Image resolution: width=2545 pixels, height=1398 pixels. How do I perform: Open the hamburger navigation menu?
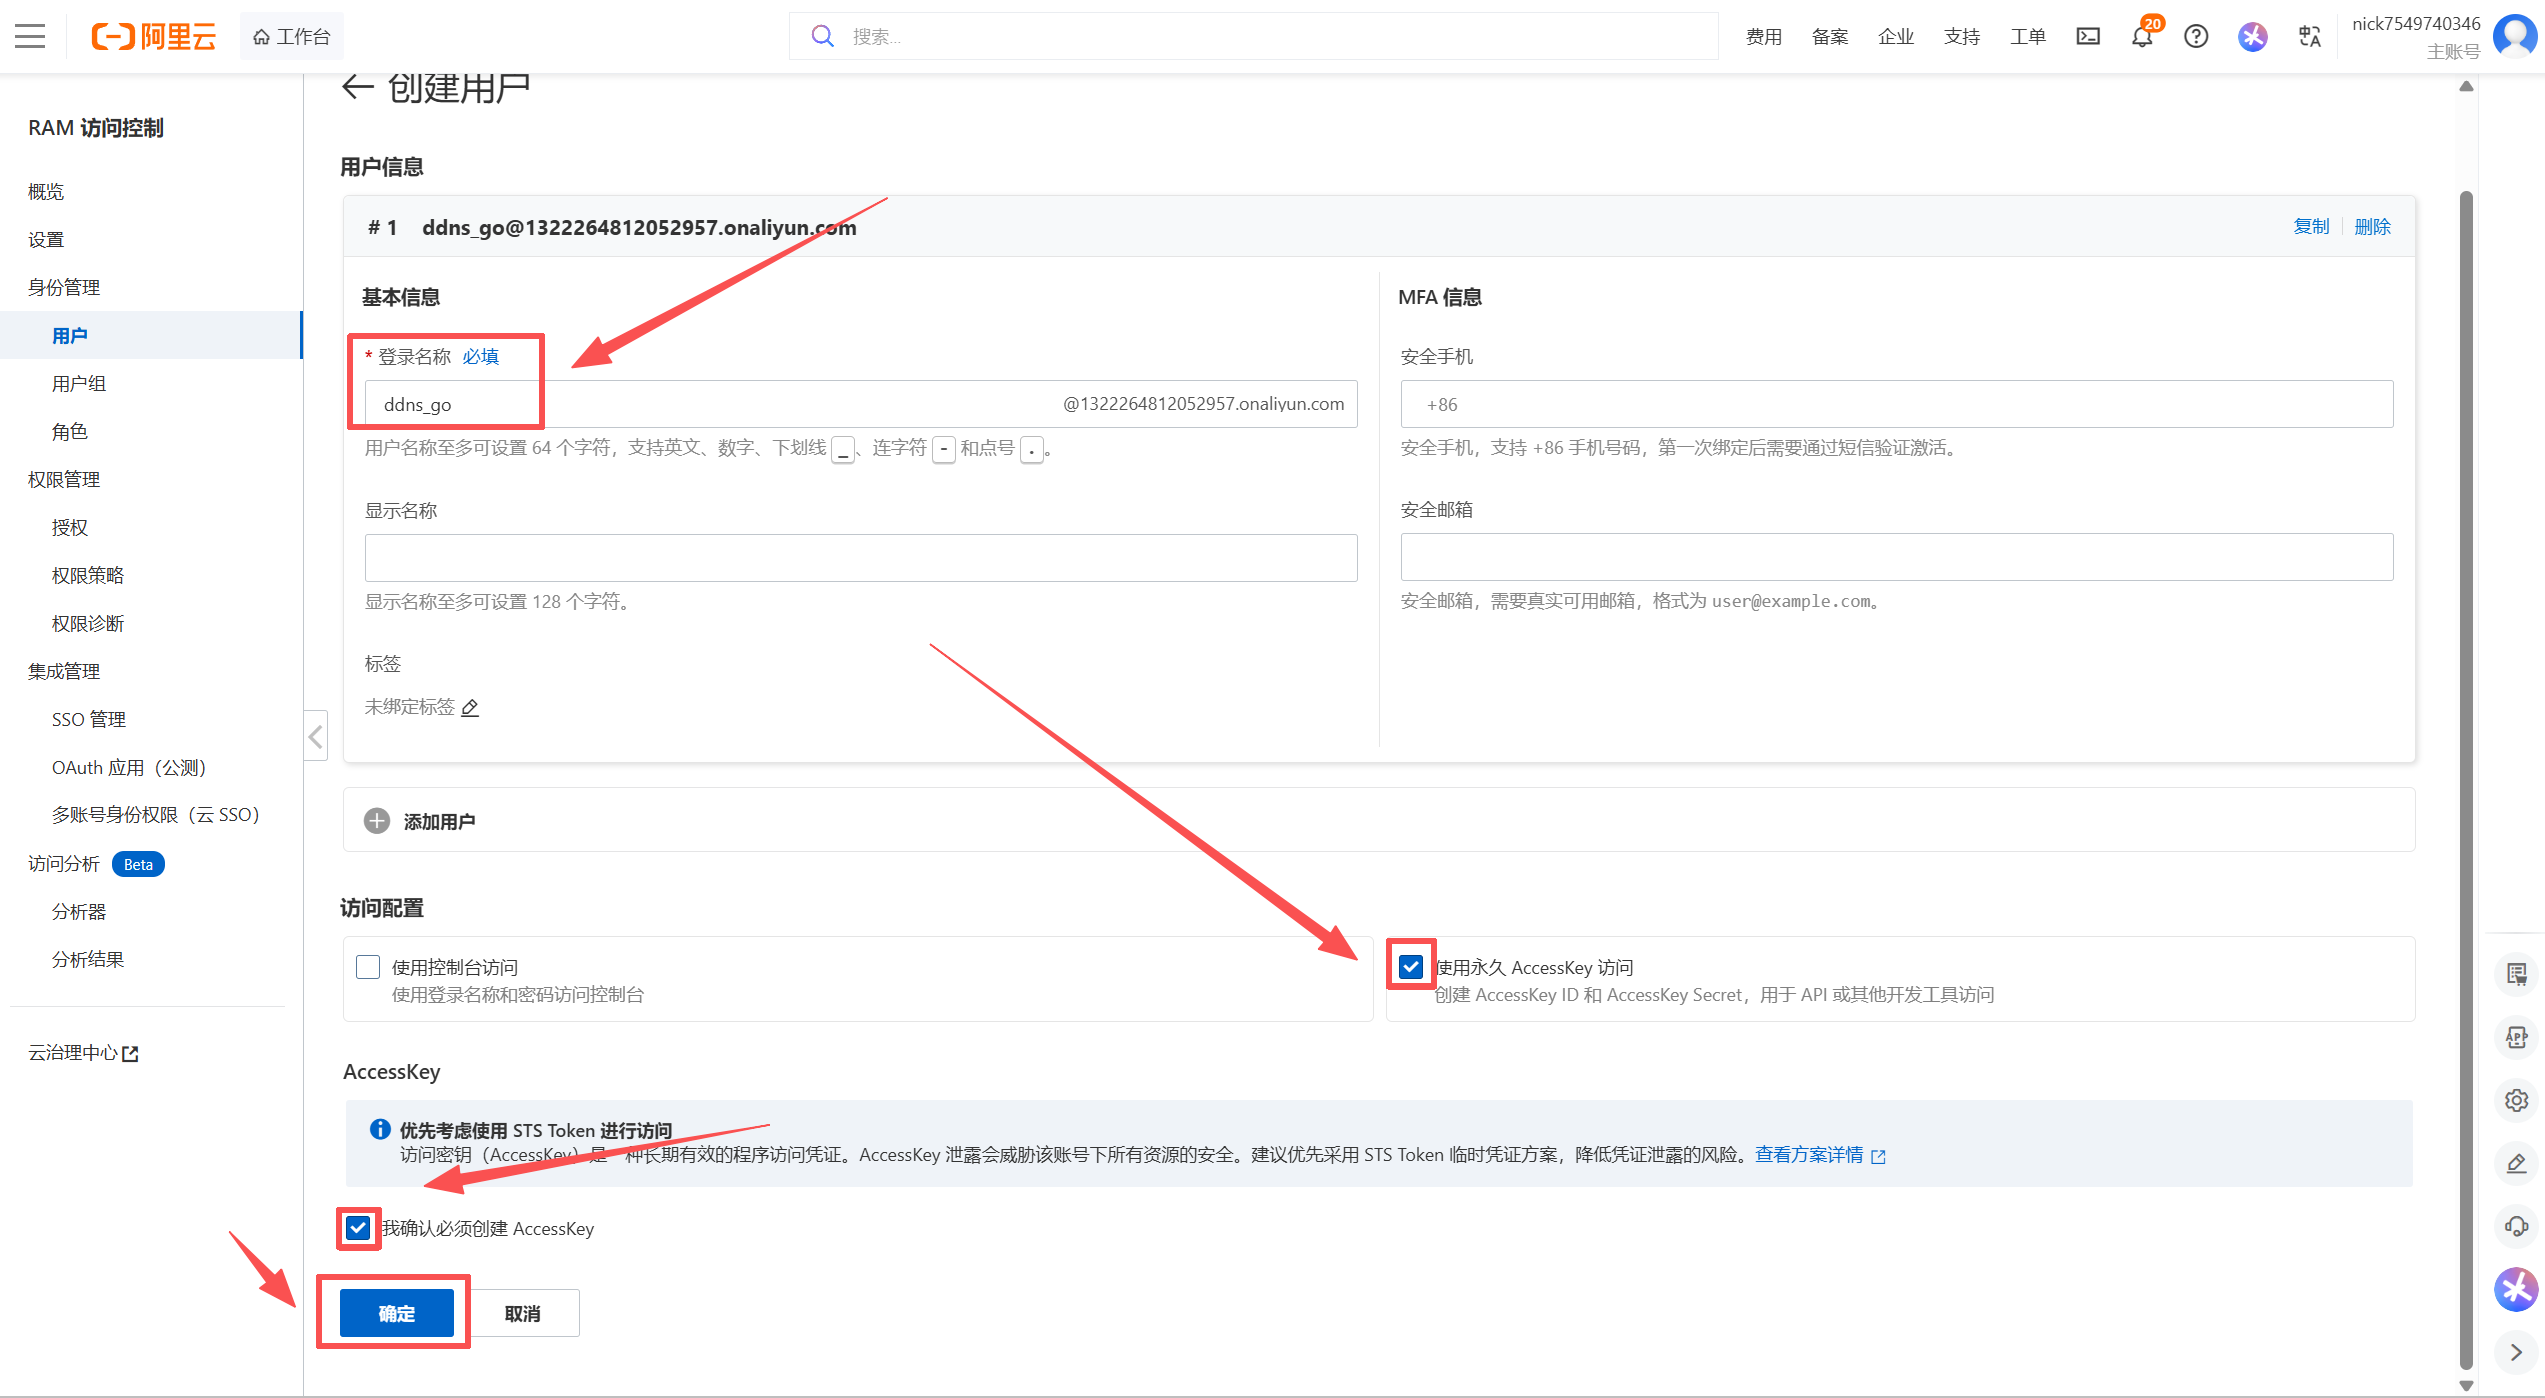(30, 37)
